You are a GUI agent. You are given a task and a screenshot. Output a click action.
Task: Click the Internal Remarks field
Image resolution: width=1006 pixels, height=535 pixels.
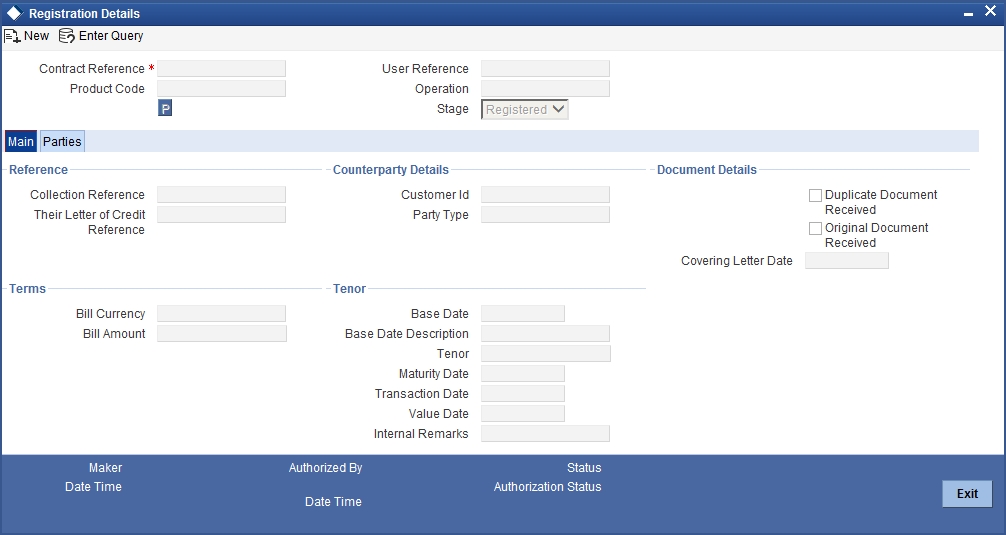coord(545,434)
